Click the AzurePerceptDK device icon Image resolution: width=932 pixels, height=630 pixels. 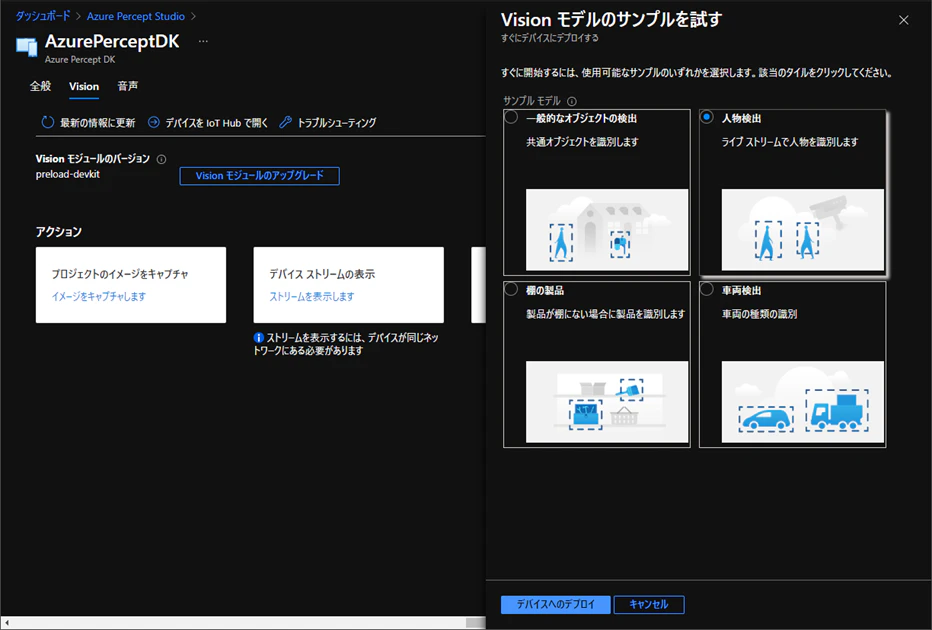27,46
